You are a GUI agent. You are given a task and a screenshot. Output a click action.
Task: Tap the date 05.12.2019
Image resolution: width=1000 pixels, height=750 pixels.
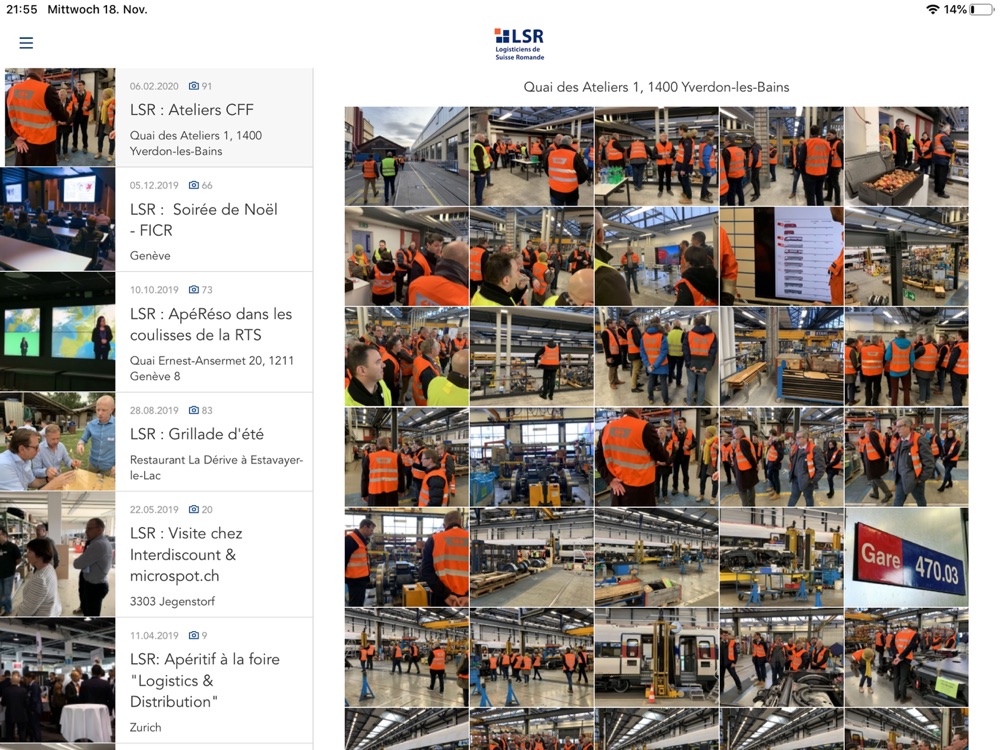(154, 186)
